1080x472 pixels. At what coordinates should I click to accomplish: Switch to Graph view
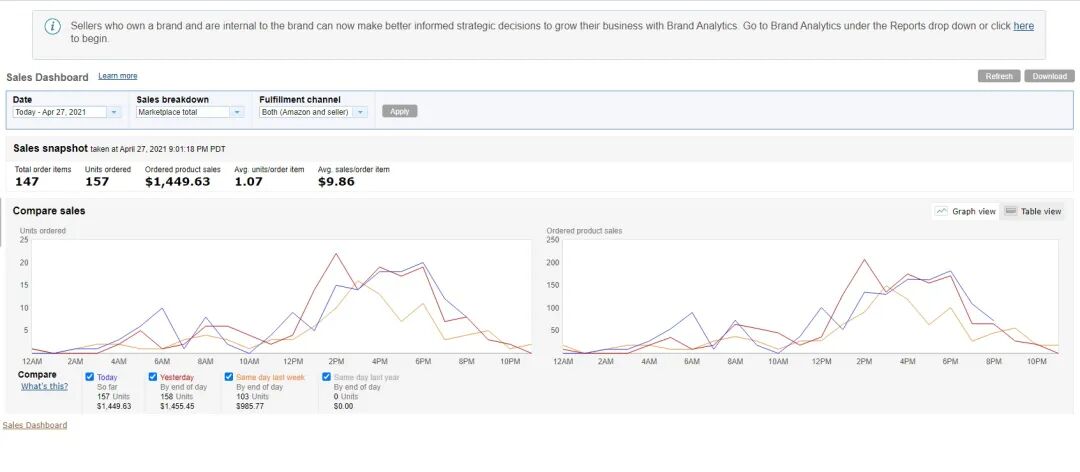pos(965,212)
